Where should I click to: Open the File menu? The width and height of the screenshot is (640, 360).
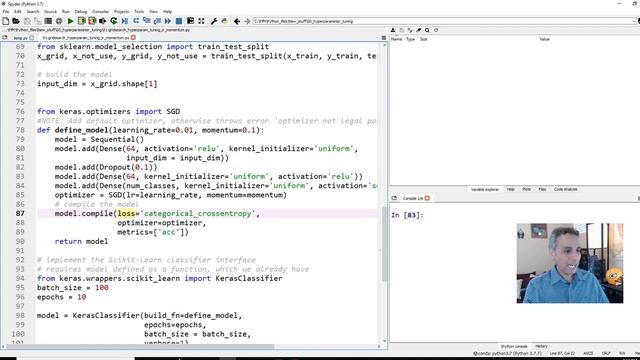pos(6,11)
